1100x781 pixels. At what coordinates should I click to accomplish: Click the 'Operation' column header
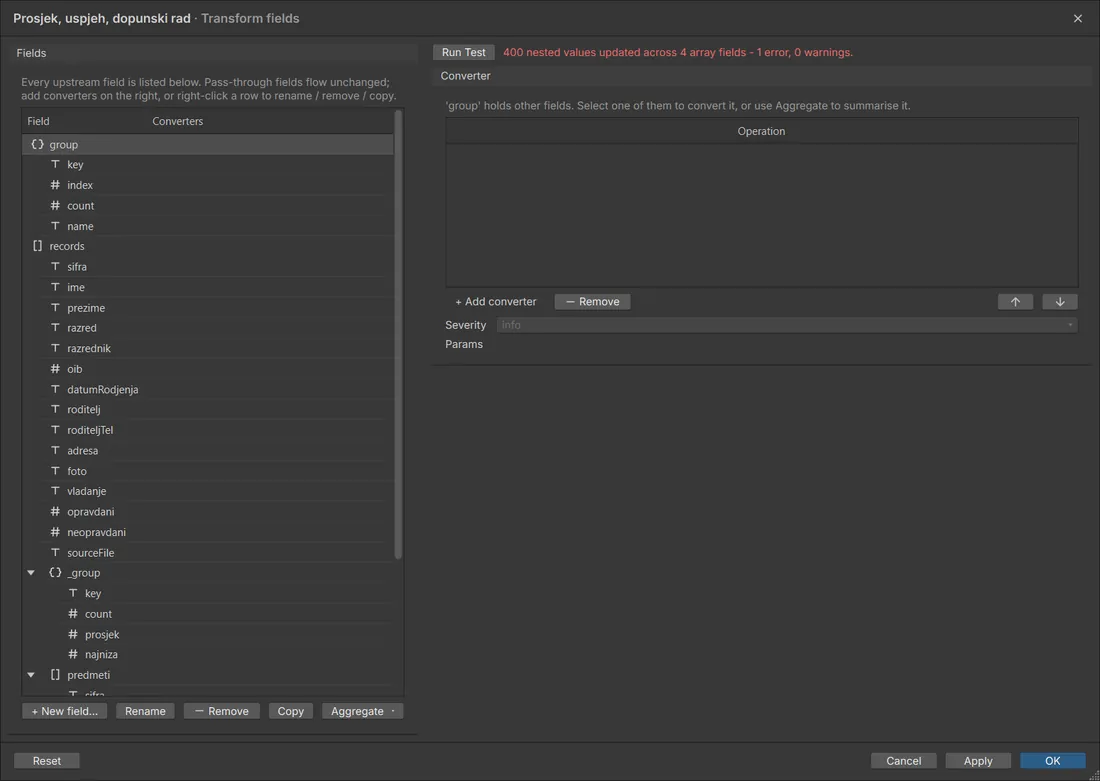coord(761,131)
